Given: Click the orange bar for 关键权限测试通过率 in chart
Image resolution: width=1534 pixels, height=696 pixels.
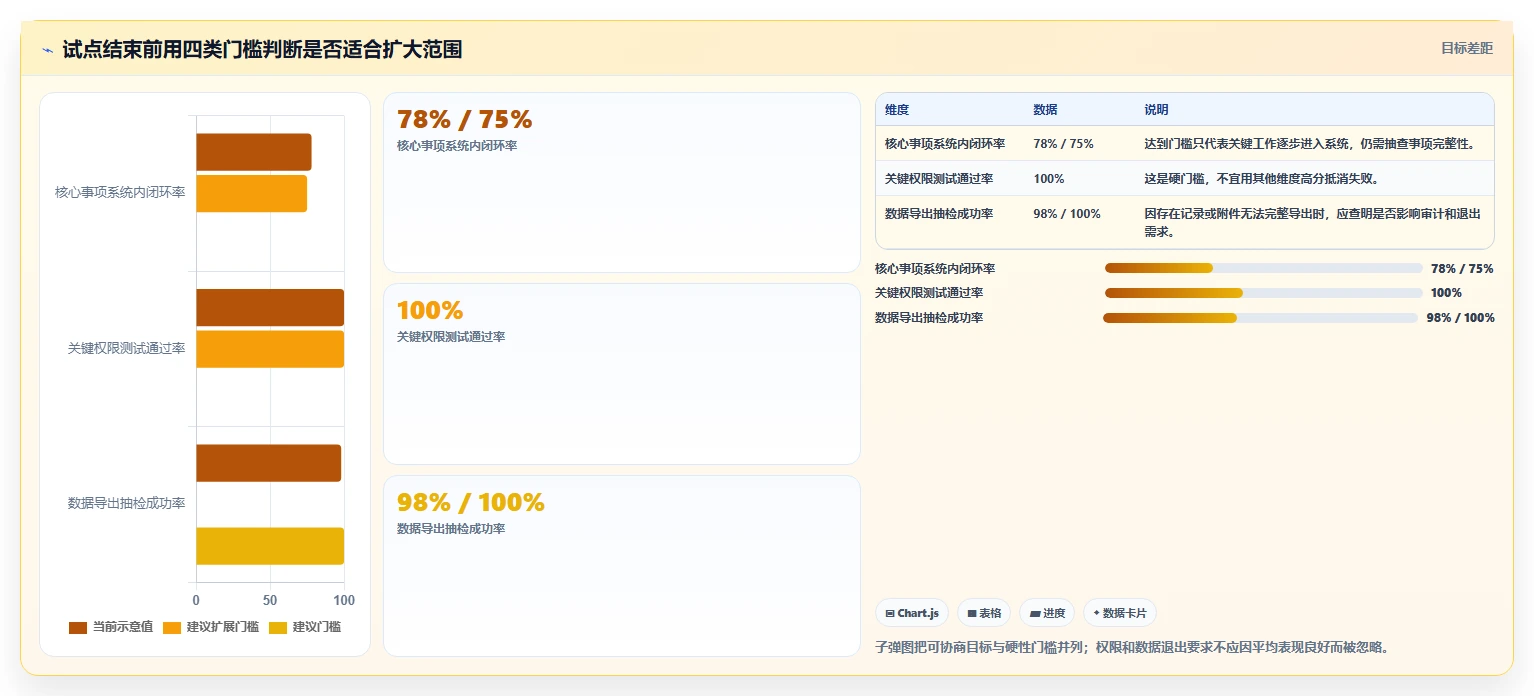Looking at the screenshot, I should pos(270,349).
